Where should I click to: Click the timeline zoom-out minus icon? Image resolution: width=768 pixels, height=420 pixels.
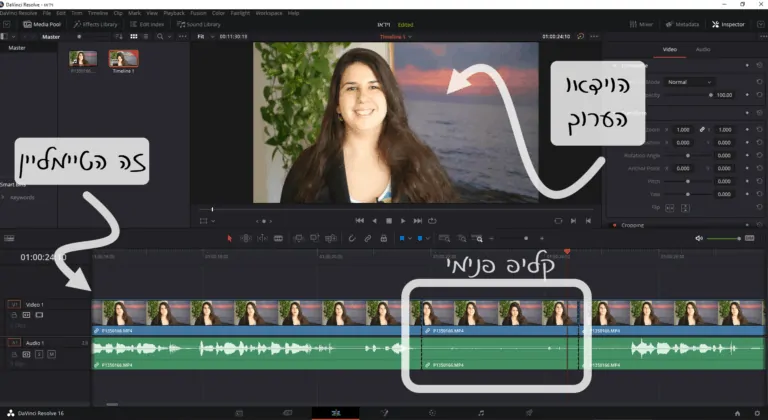pos(491,238)
